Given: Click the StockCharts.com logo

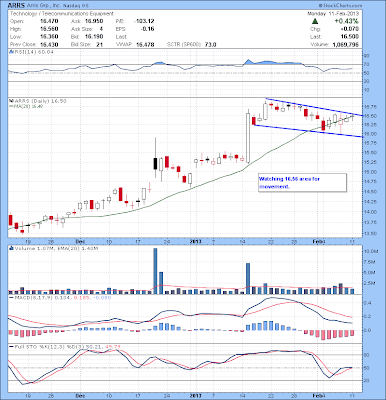Looking at the screenshot, I should coord(340,6).
